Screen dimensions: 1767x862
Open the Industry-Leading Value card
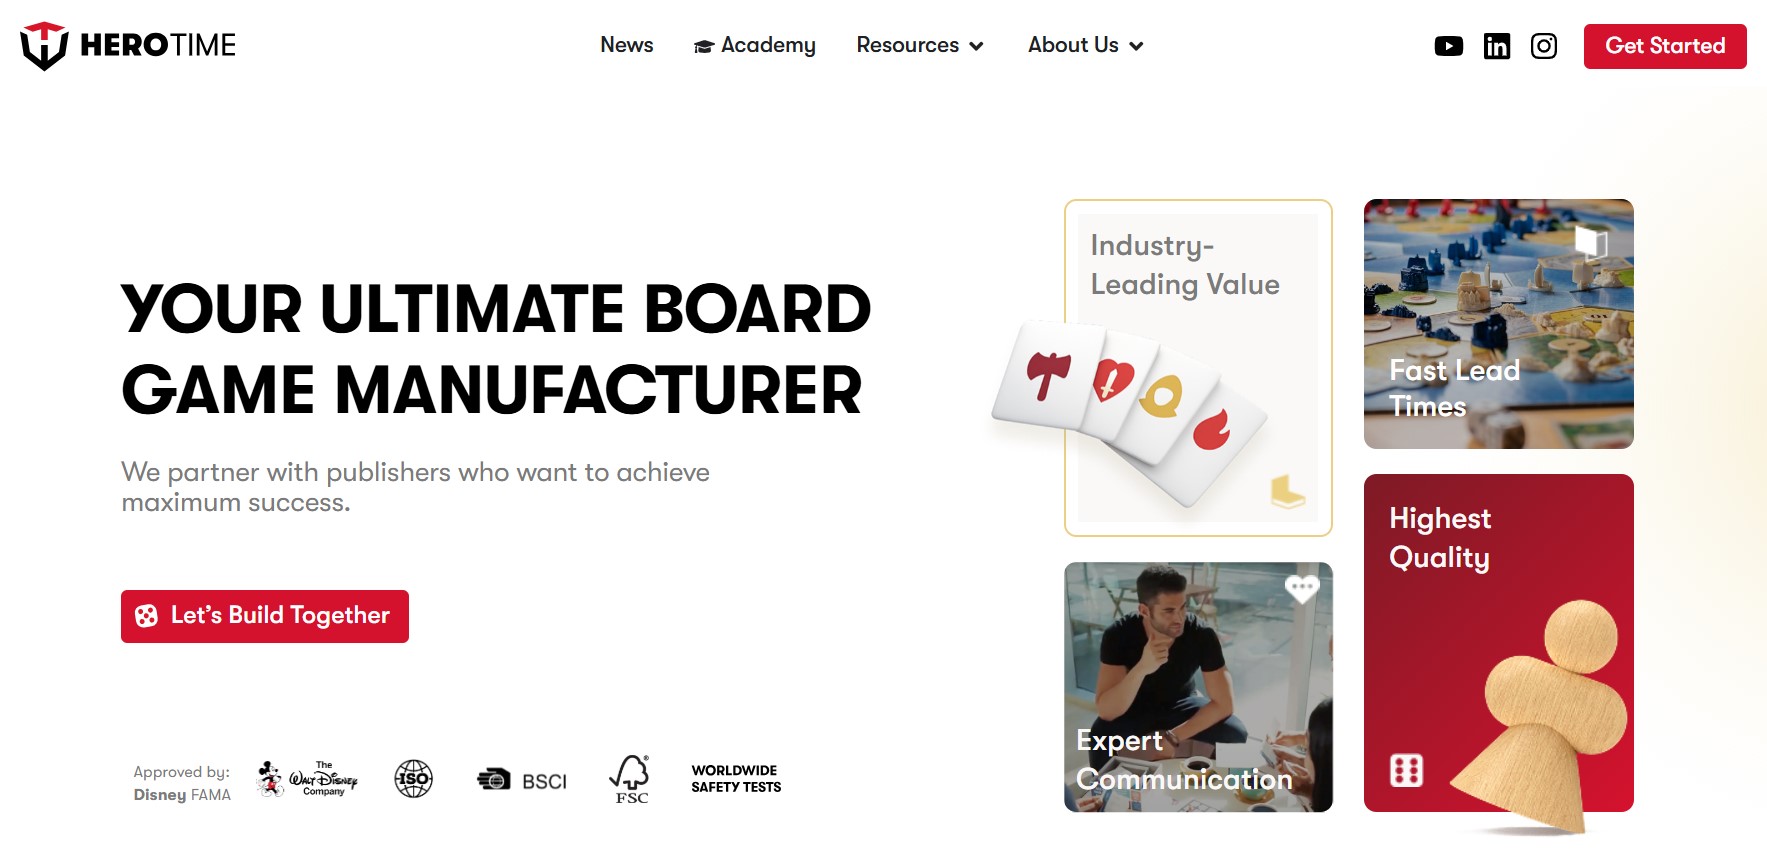[x=1198, y=368]
